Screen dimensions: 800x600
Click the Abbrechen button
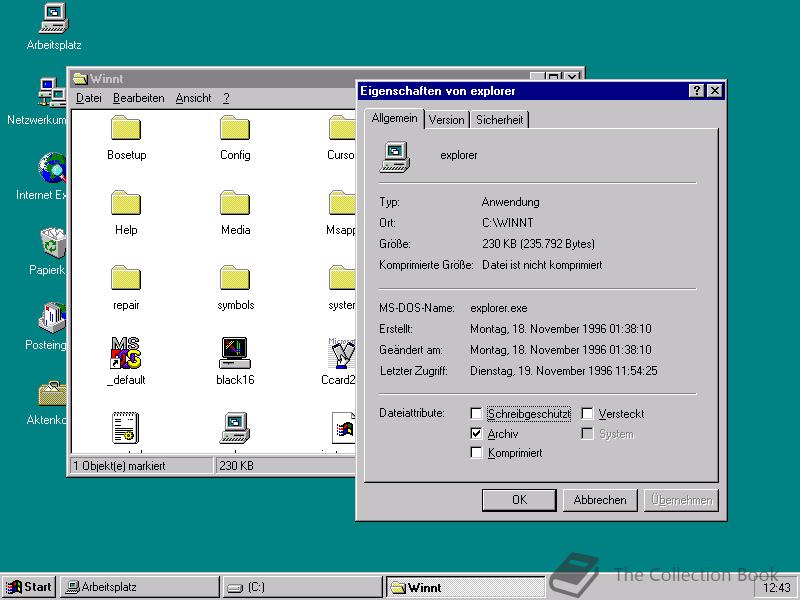coord(600,500)
